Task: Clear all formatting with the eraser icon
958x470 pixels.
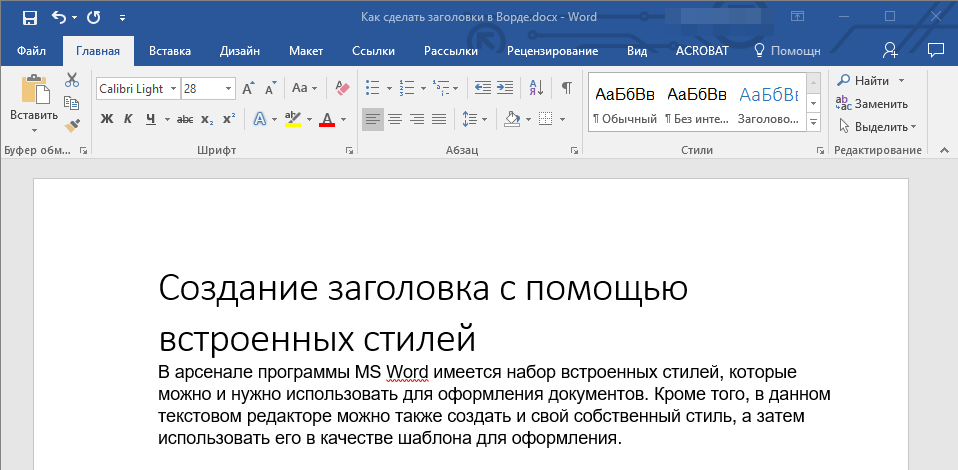Action: click(343, 88)
